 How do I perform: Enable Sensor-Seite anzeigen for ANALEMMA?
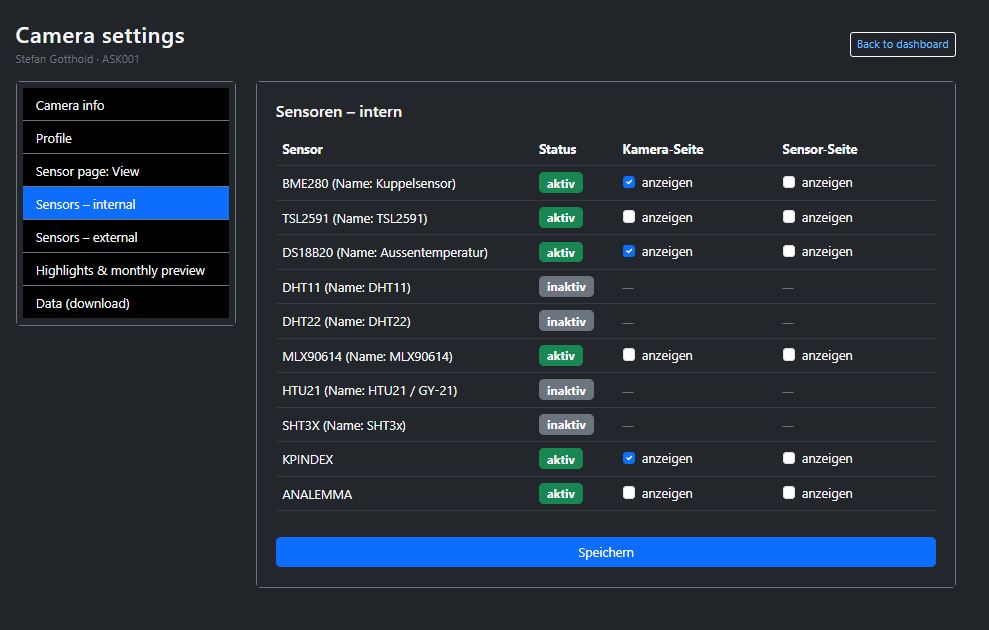tap(789, 493)
